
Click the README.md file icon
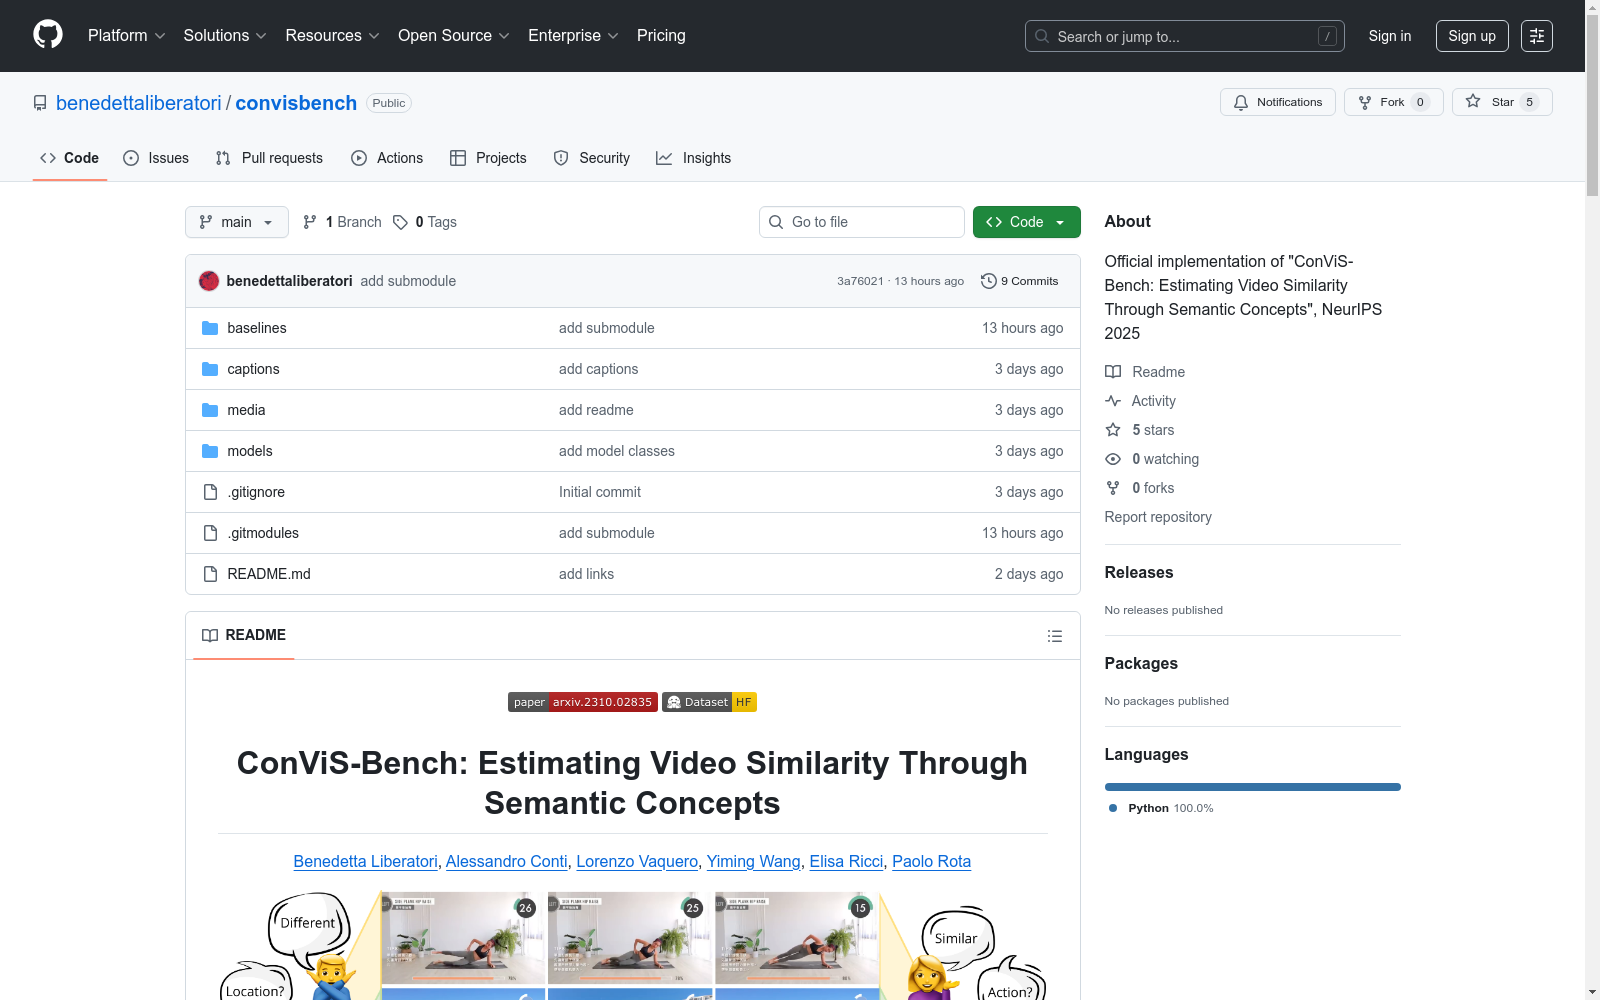[x=210, y=574]
